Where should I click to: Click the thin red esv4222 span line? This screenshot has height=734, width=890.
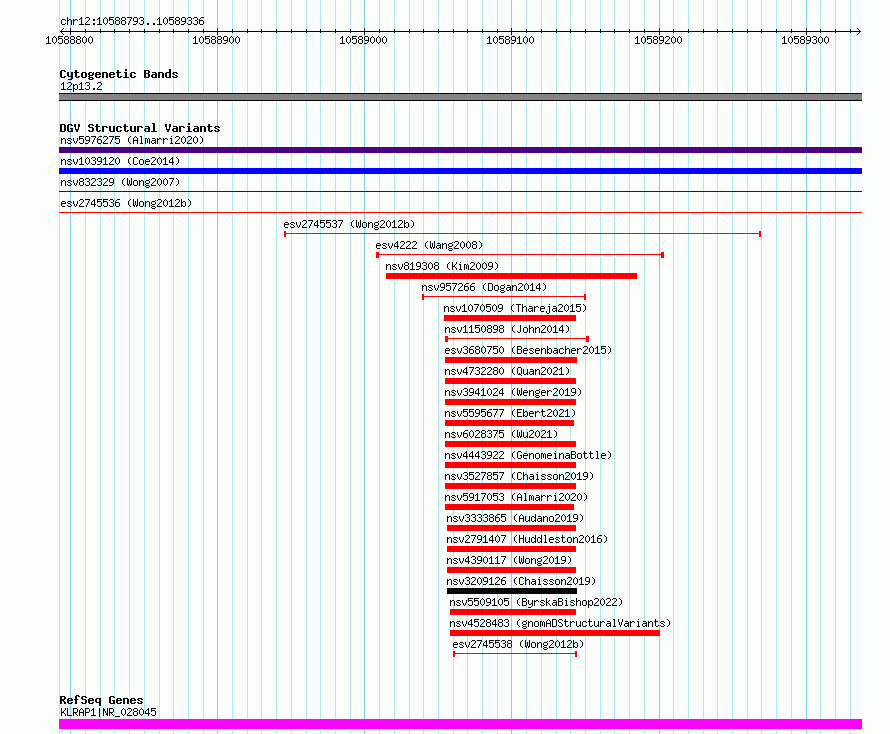coord(520,255)
